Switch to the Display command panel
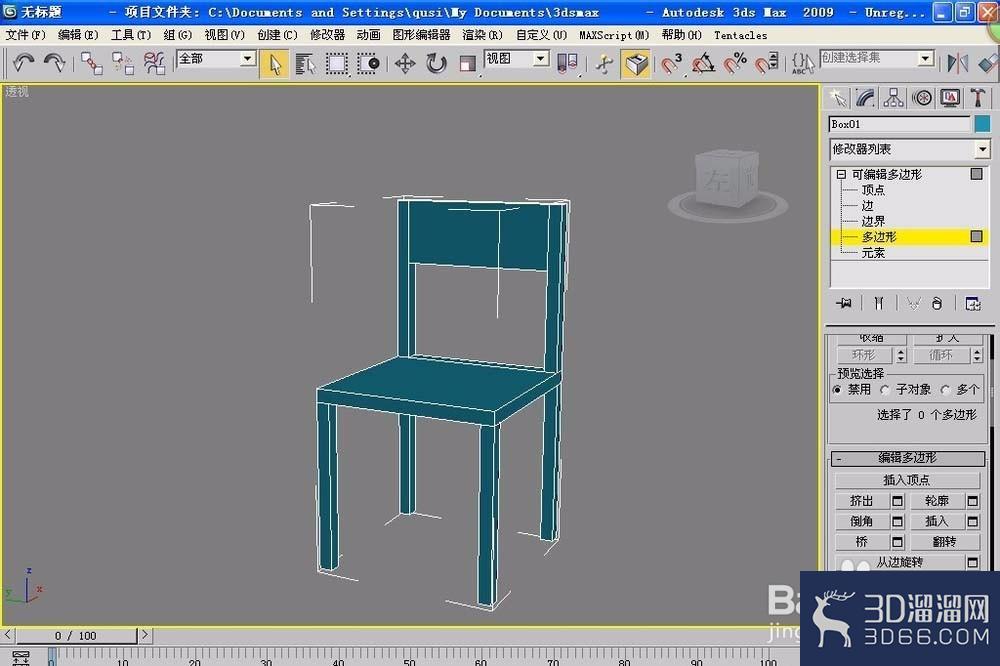The image size is (1000, 666). (x=950, y=98)
